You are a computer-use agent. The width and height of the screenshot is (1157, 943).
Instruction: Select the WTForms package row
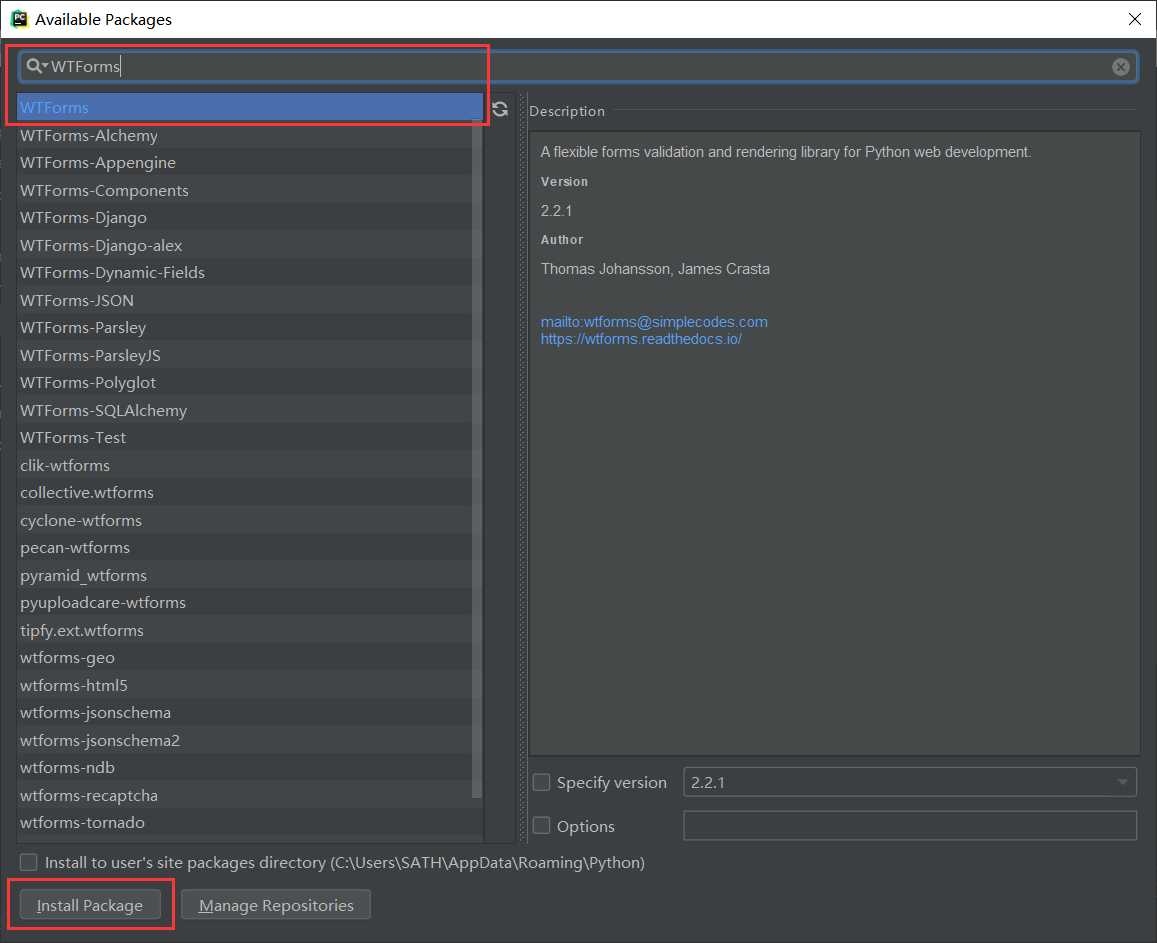tap(250, 108)
